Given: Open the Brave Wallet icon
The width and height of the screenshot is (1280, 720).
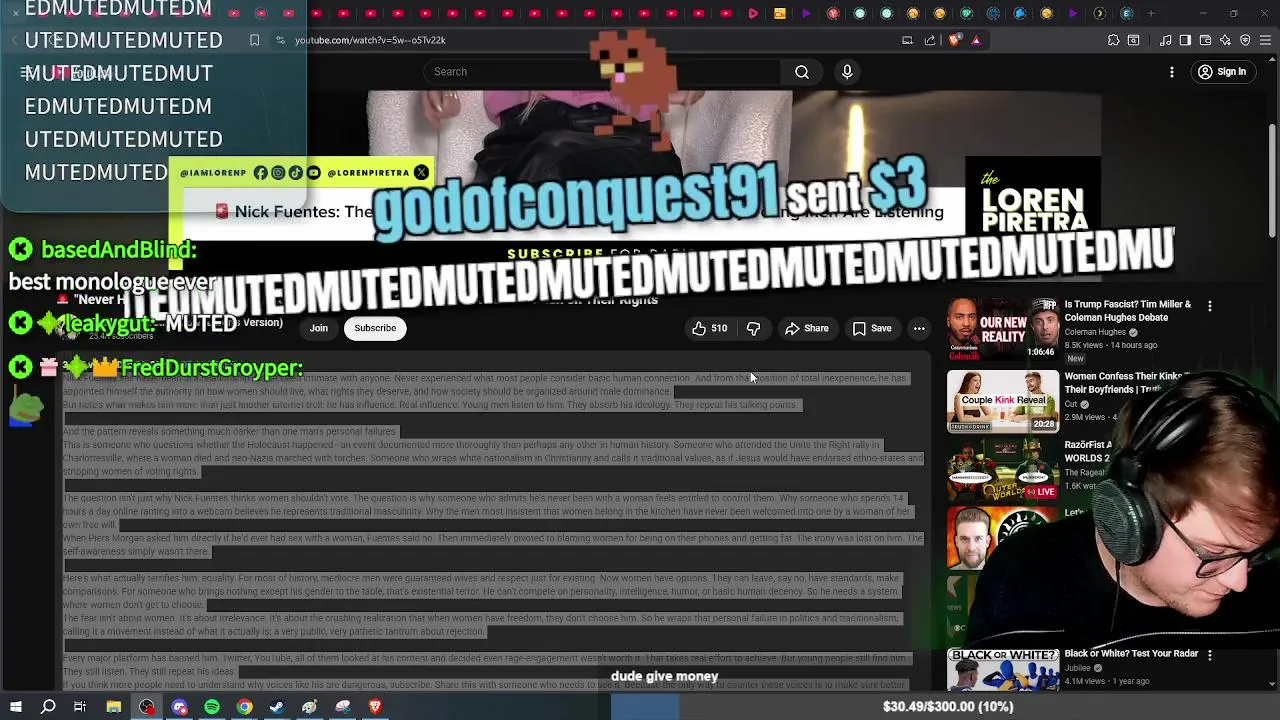Looking at the screenshot, I should tap(1205, 40).
